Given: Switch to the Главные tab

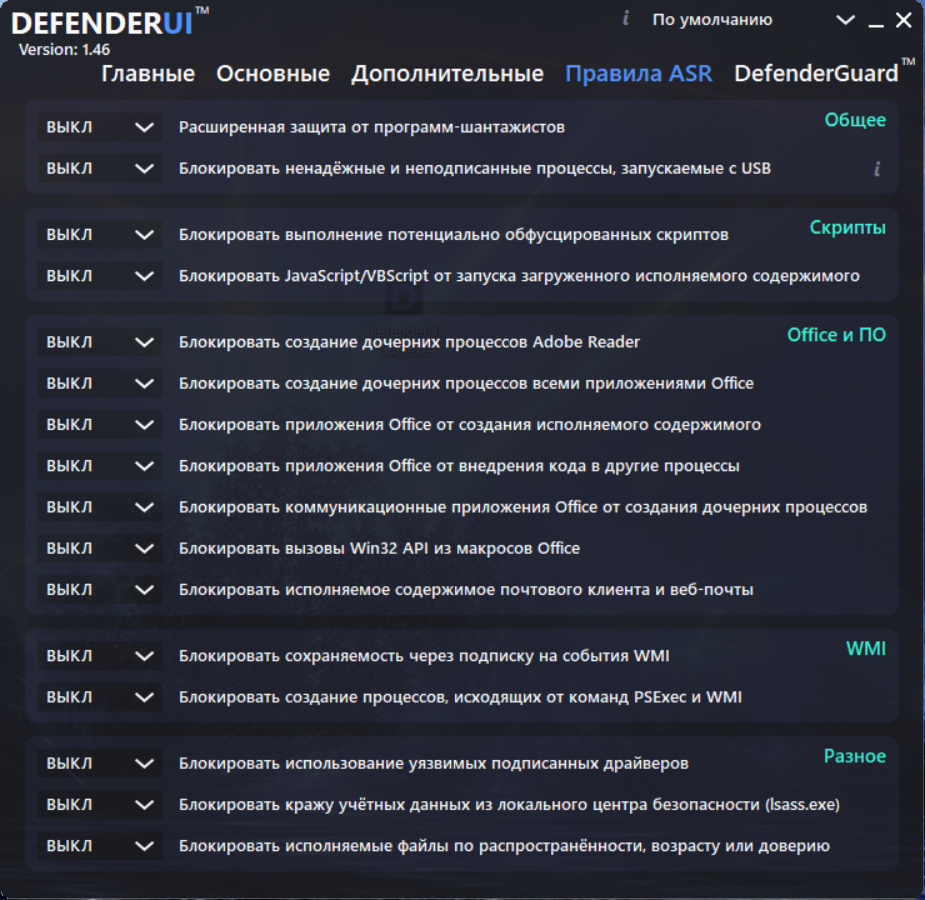Looking at the screenshot, I should (x=147, y=74).
